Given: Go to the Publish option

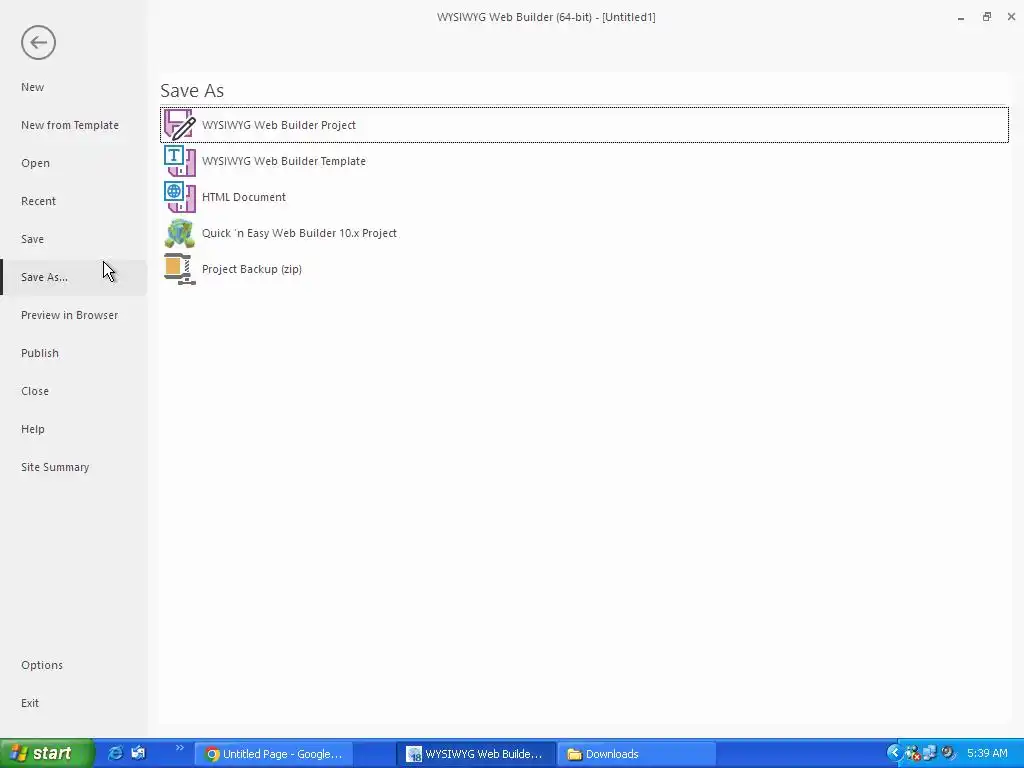Looking at the screenshot, I should click(x=40, y=353).
